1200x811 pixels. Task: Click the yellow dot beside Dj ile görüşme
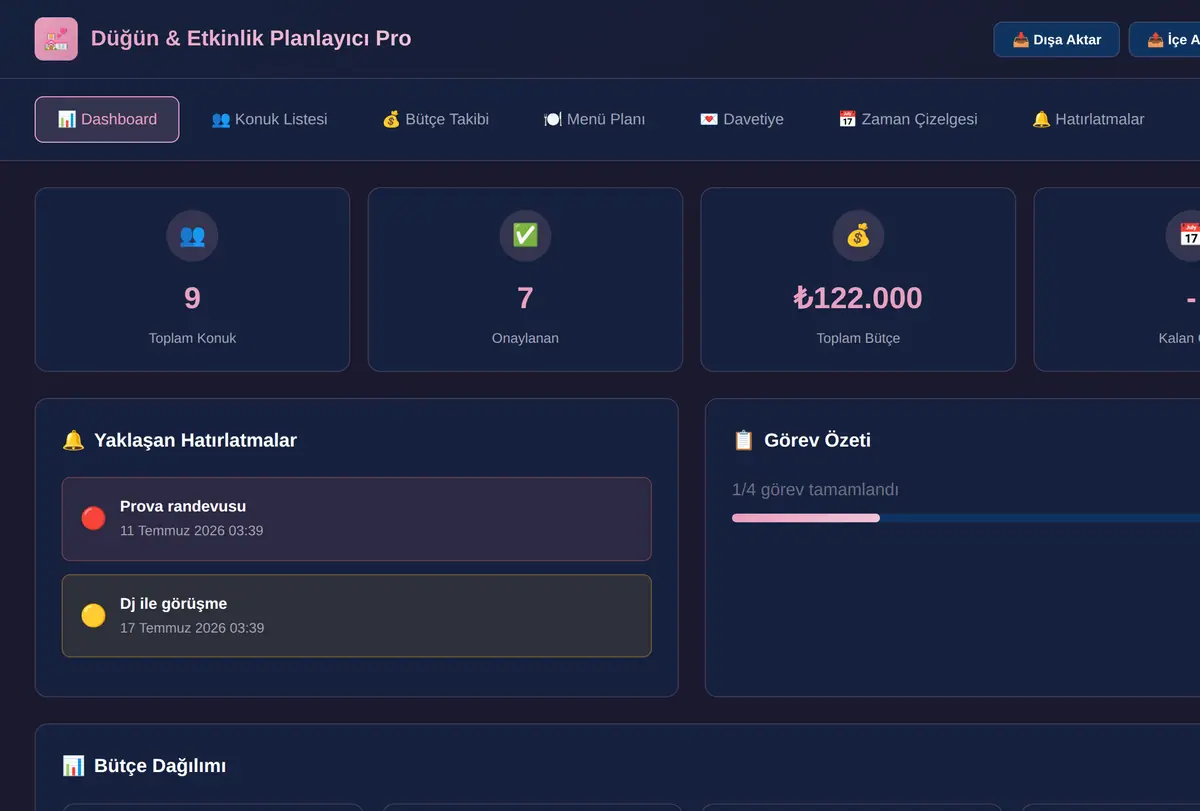click(93, 615)
